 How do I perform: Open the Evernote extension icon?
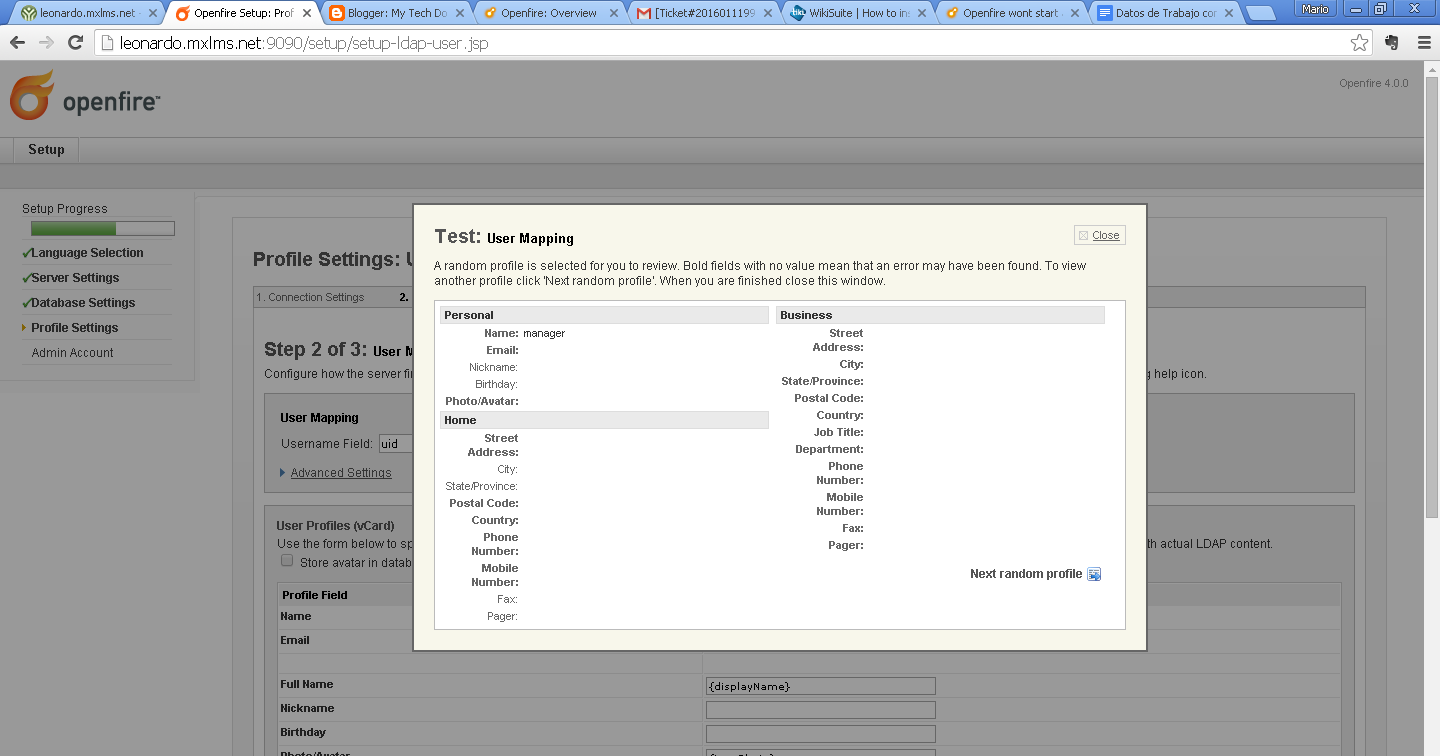pyautogui.click(x=1392, y=43)
